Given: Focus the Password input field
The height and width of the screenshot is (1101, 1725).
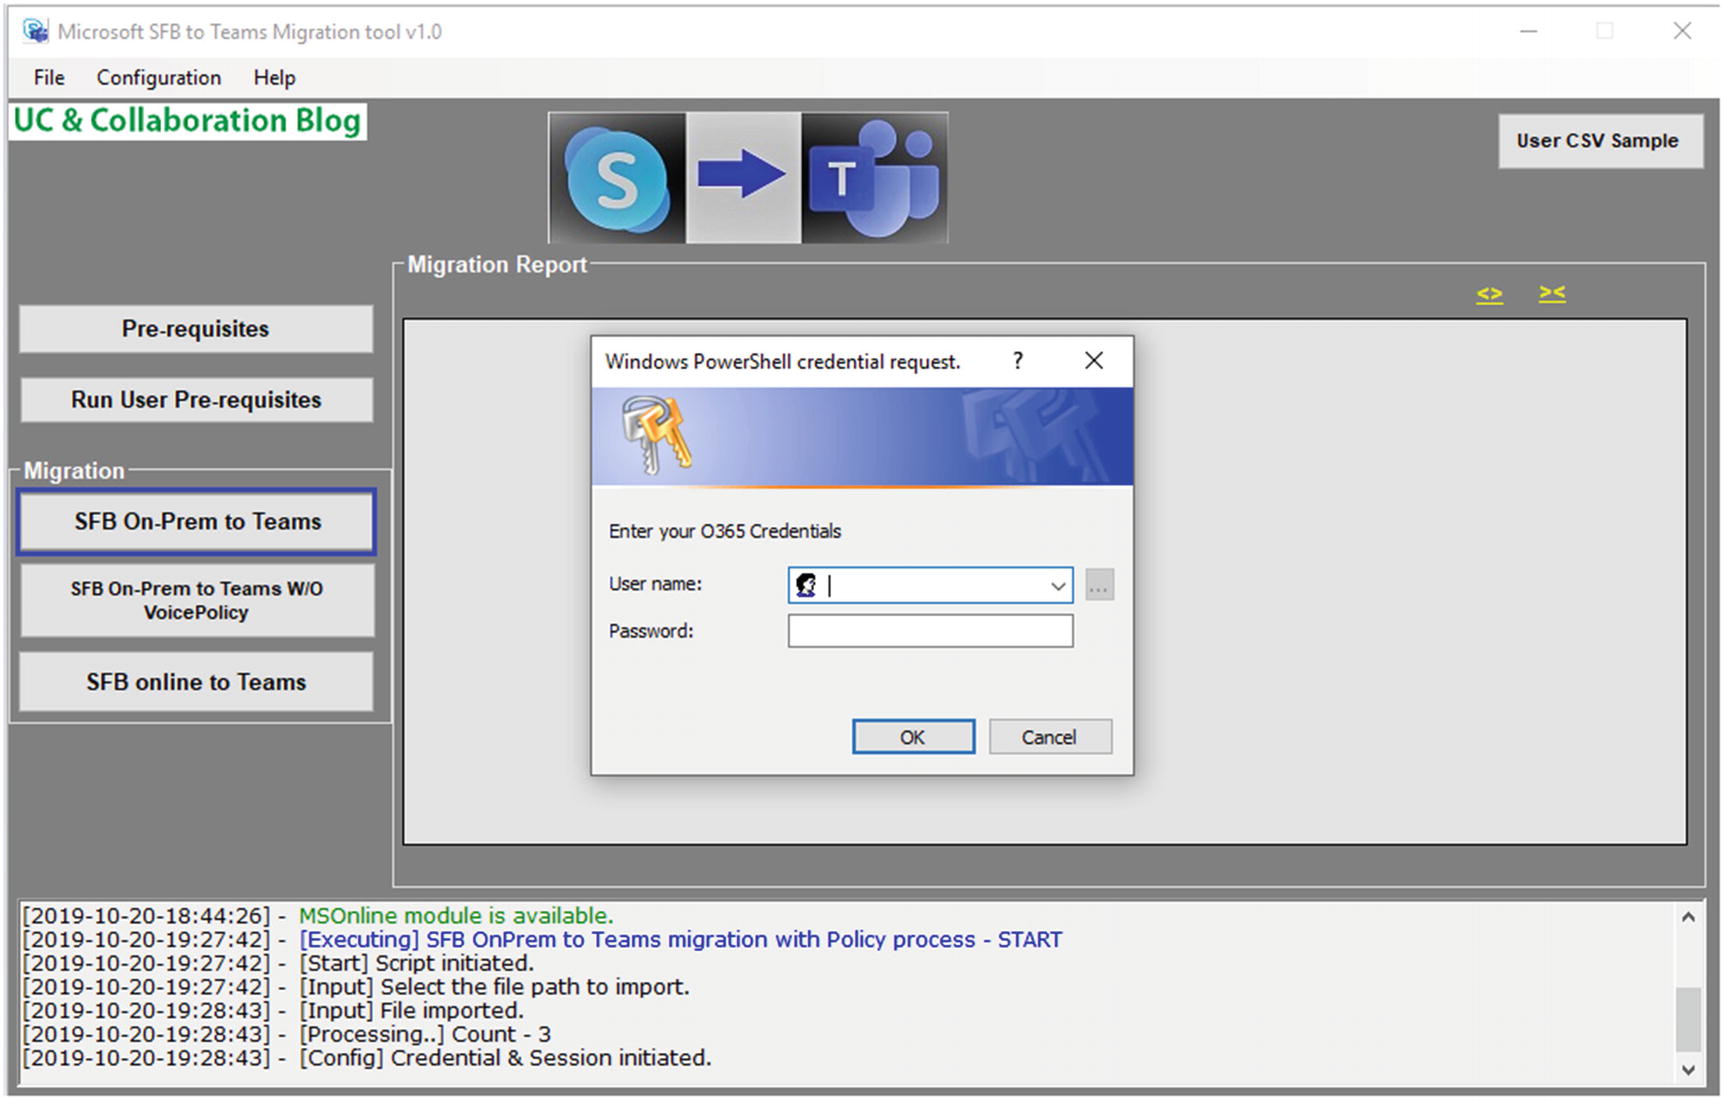Looking at the screenshot, I should 931,631.
